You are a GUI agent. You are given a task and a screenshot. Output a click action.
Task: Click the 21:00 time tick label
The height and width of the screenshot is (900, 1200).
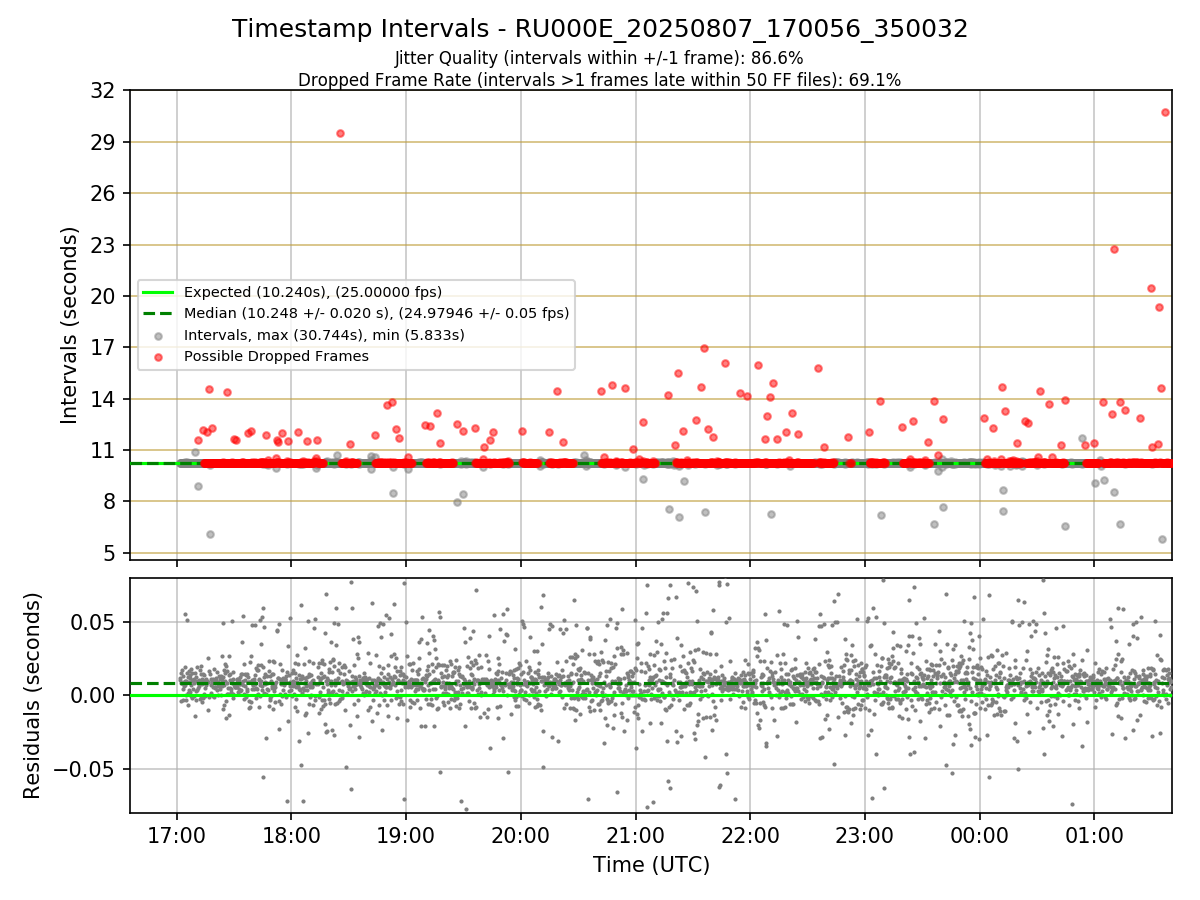point(635,834)
